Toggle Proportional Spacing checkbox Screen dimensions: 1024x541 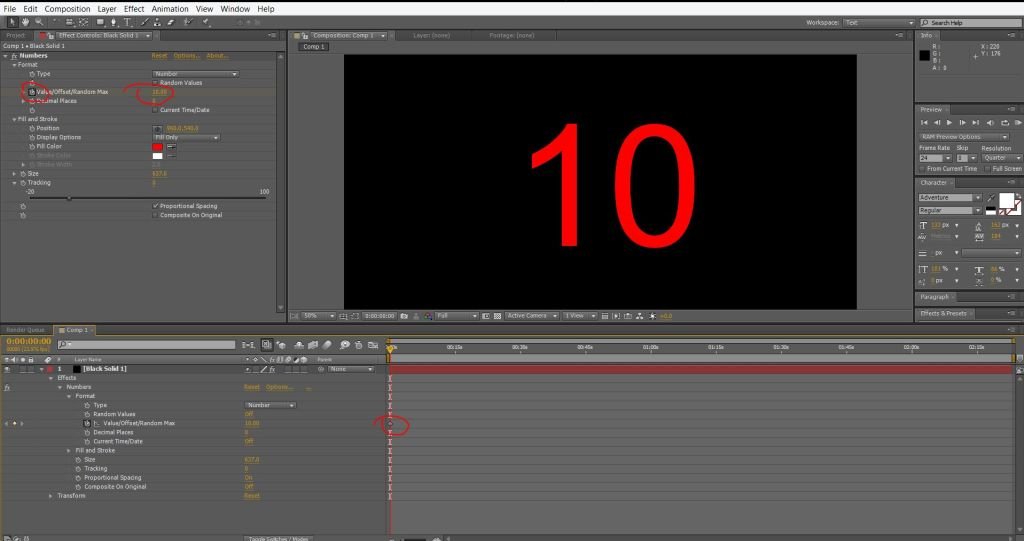[155, 206]
